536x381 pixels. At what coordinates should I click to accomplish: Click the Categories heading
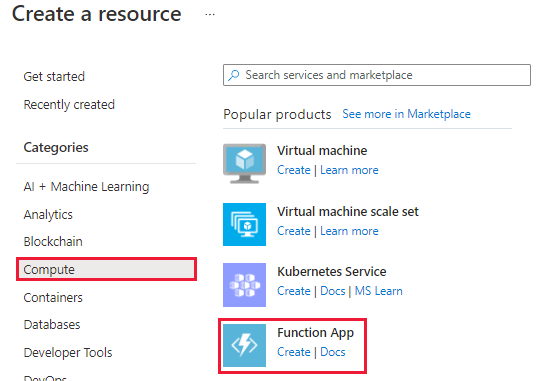click(56, 148)
